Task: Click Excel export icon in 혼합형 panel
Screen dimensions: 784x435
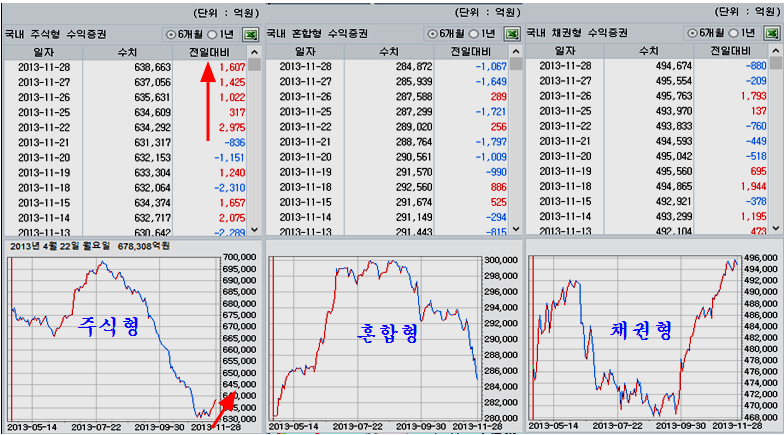Action: (x=512, y=33)
